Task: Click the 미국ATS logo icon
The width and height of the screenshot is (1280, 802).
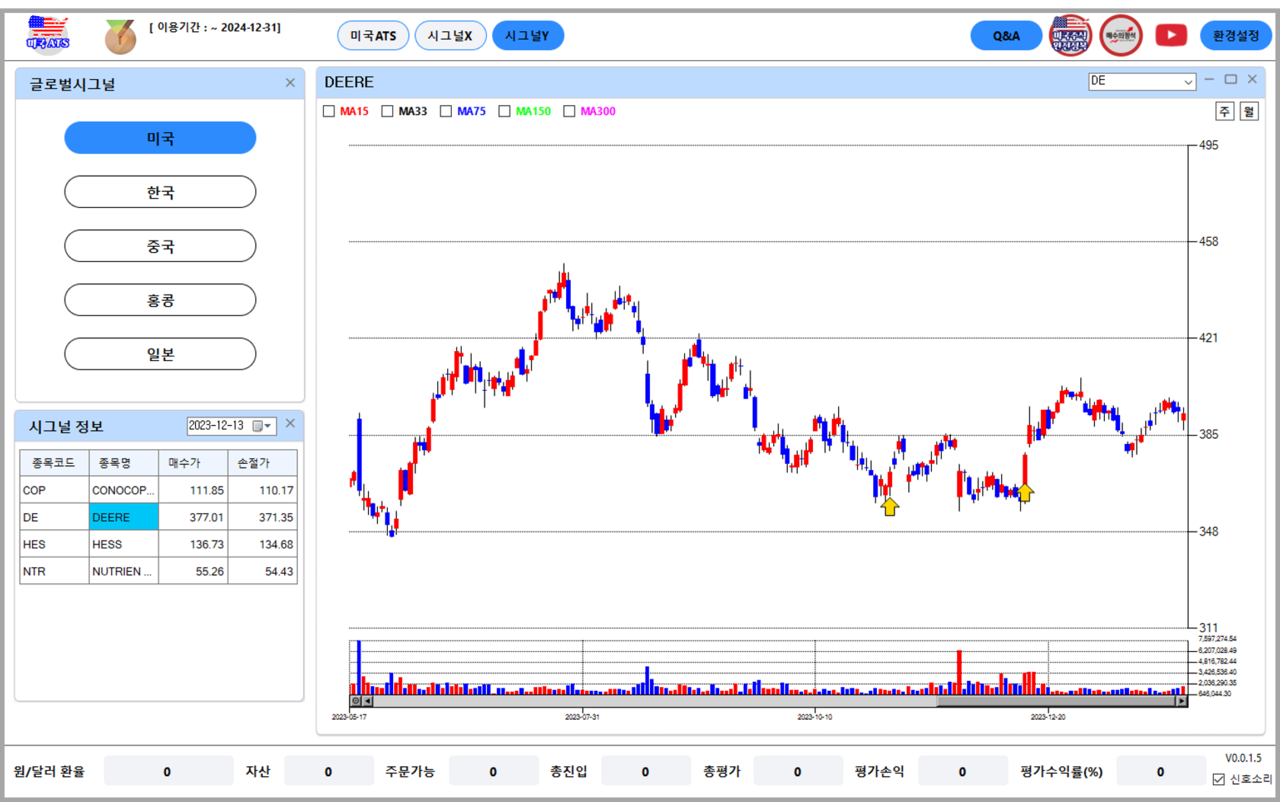Action: pyautogui.click(x=48, y=35)
